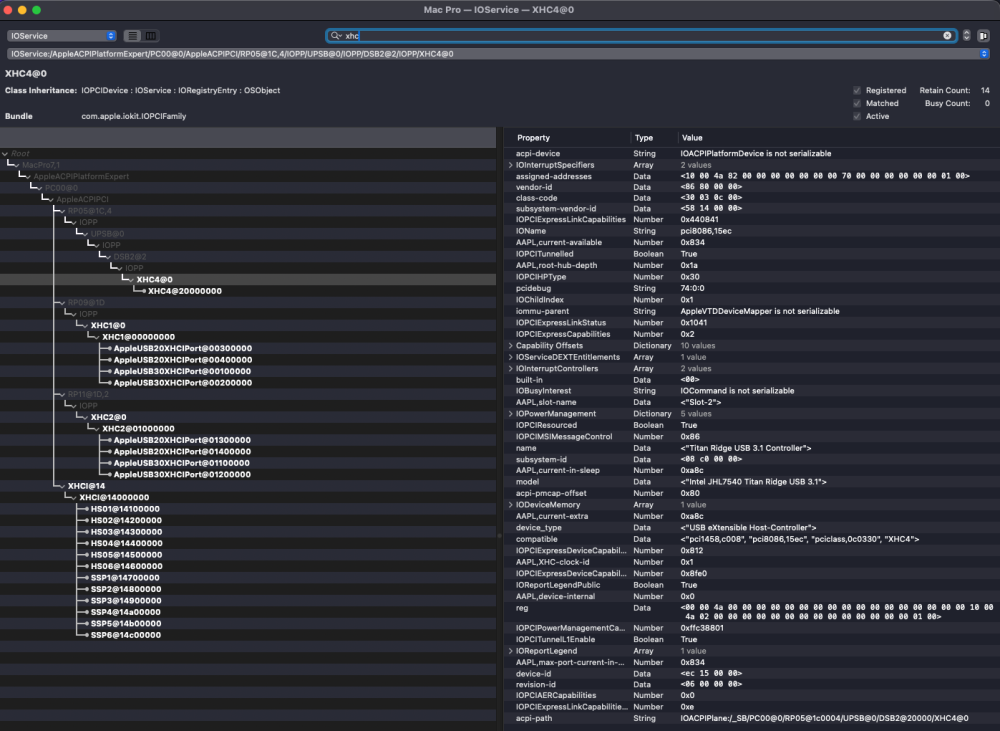
Task: Select HS01@14100000 port entry
Action: pos(125,509)
